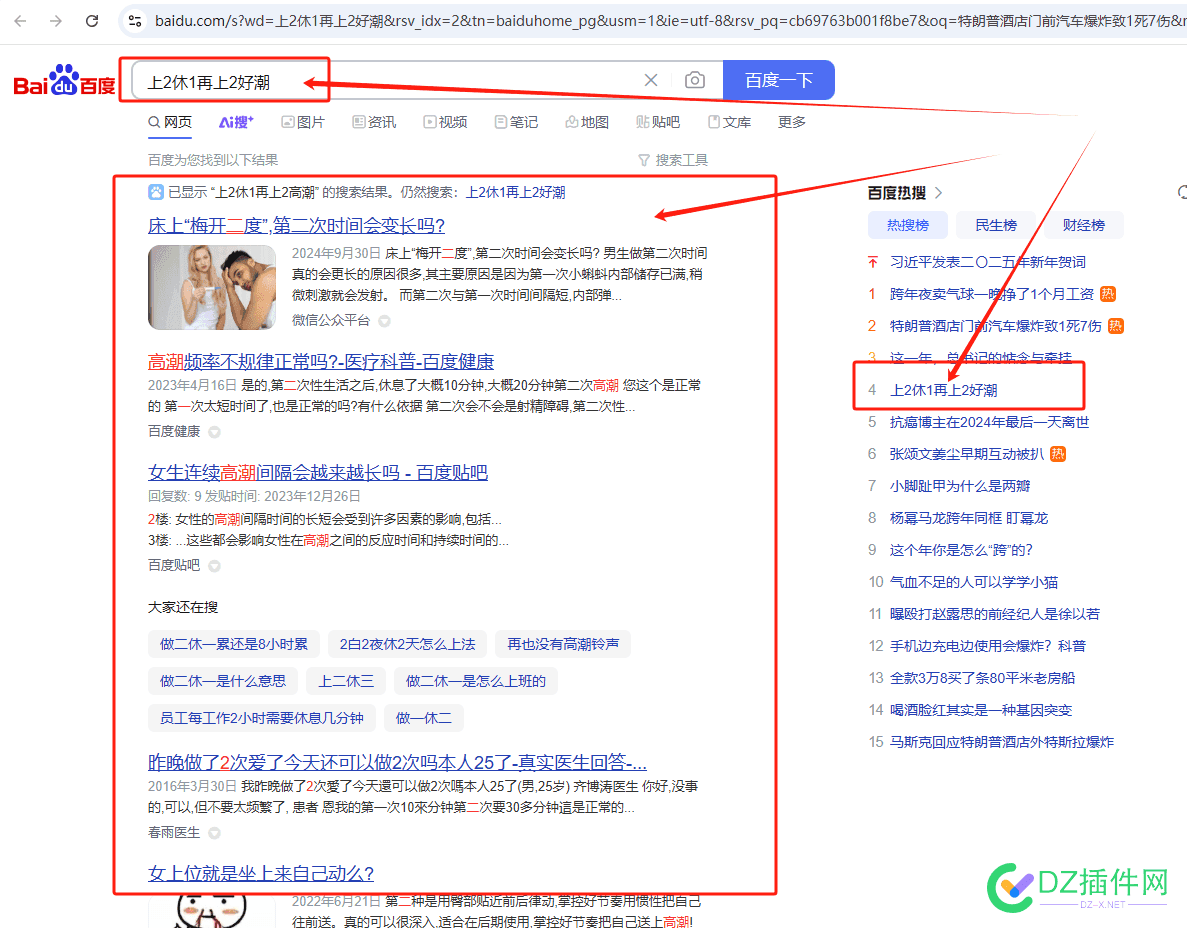
Task: Open hot topic 特朗普酒店门前汽车爆炸致1死7伤
Action: coord(995,326)
